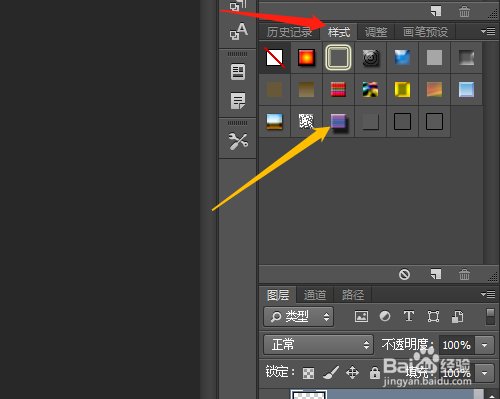Lock position move-arrows icon
This screenshot has width=500, height=399.
coord(352,373)
